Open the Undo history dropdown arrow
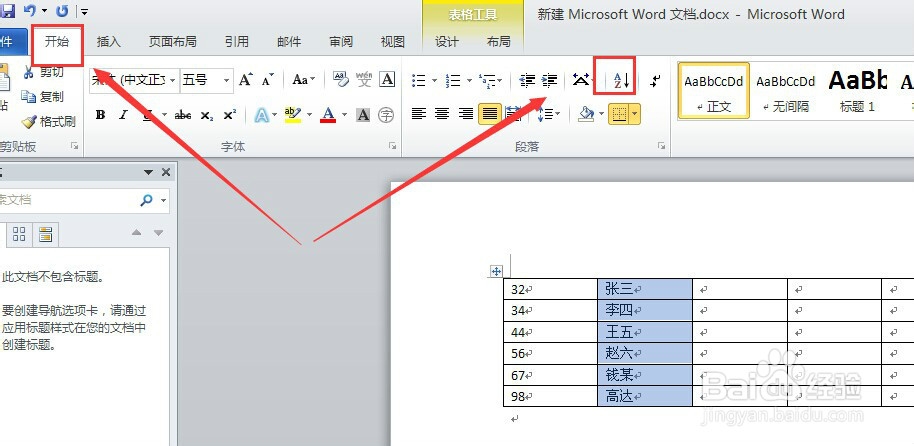The image size is (914, 446). (x=45, y=10)
